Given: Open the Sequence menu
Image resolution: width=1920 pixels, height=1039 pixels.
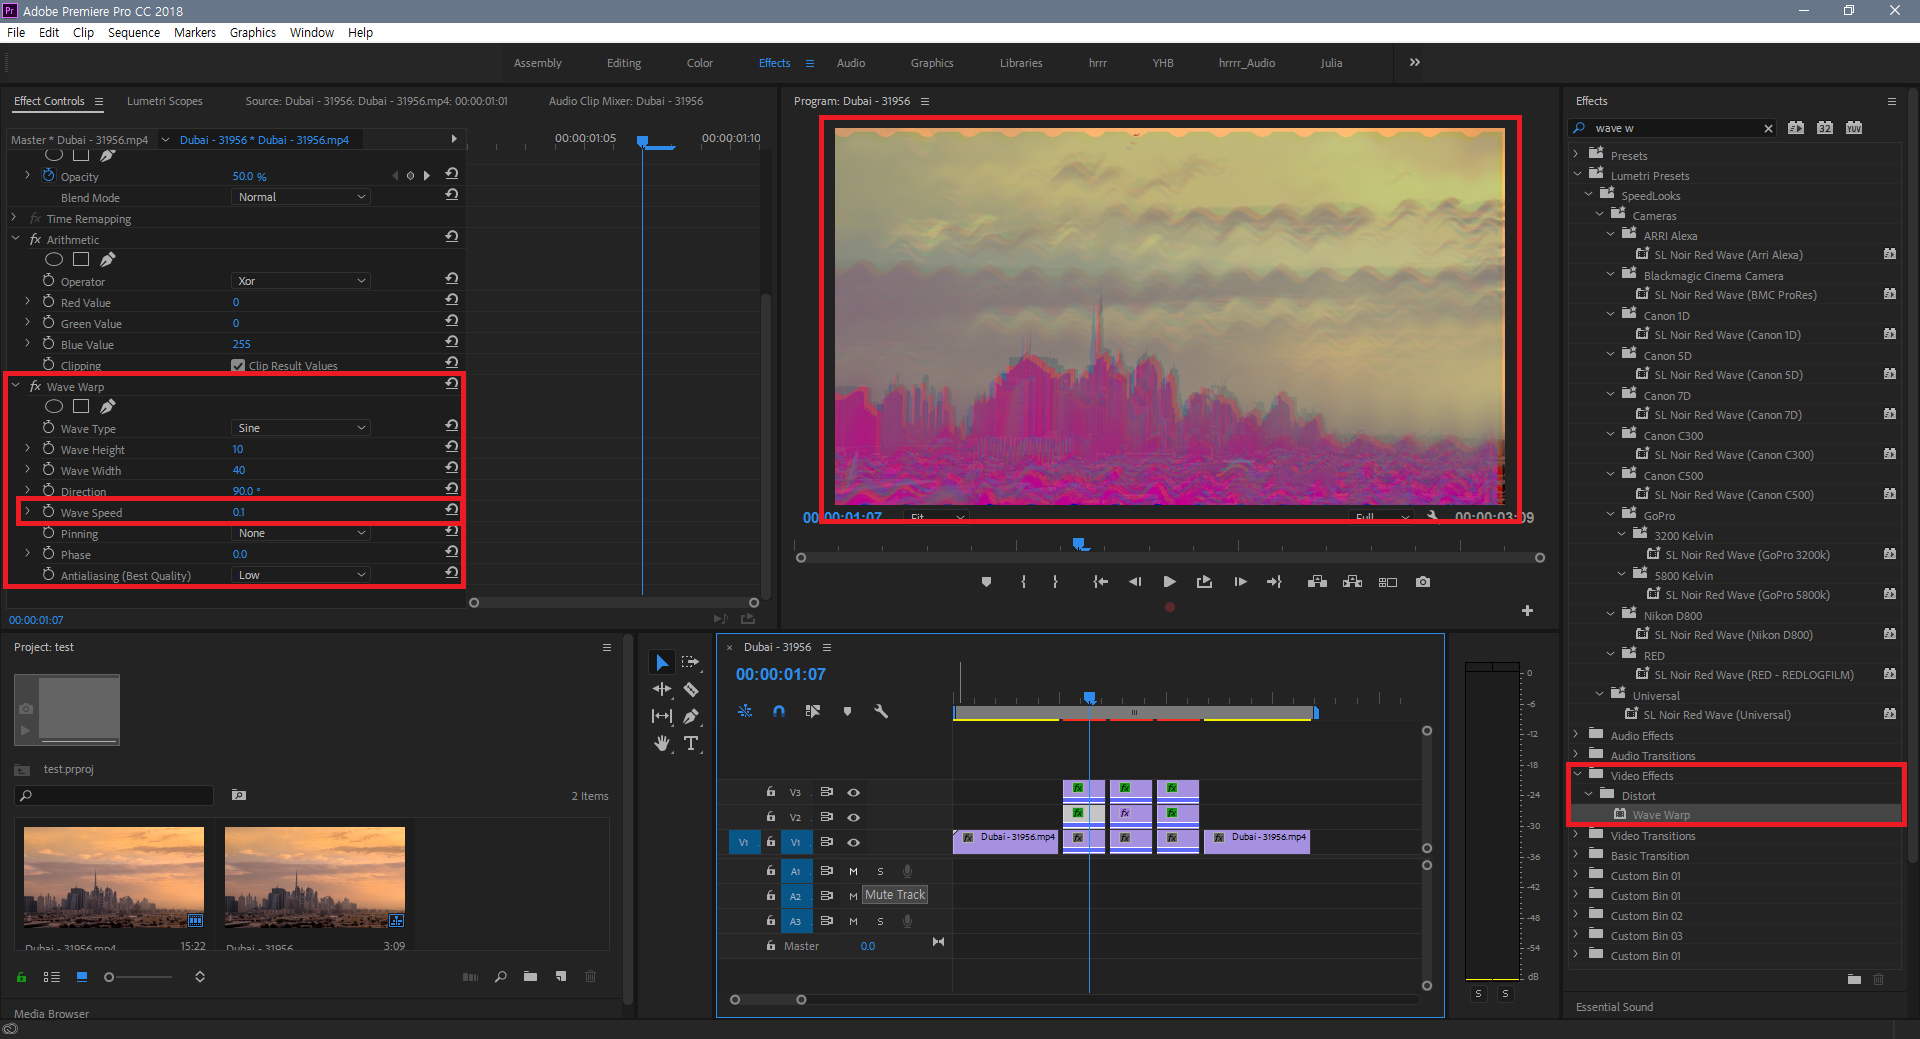Looking at the screenshot, I should pyautogui.click(x=134, y=33).
